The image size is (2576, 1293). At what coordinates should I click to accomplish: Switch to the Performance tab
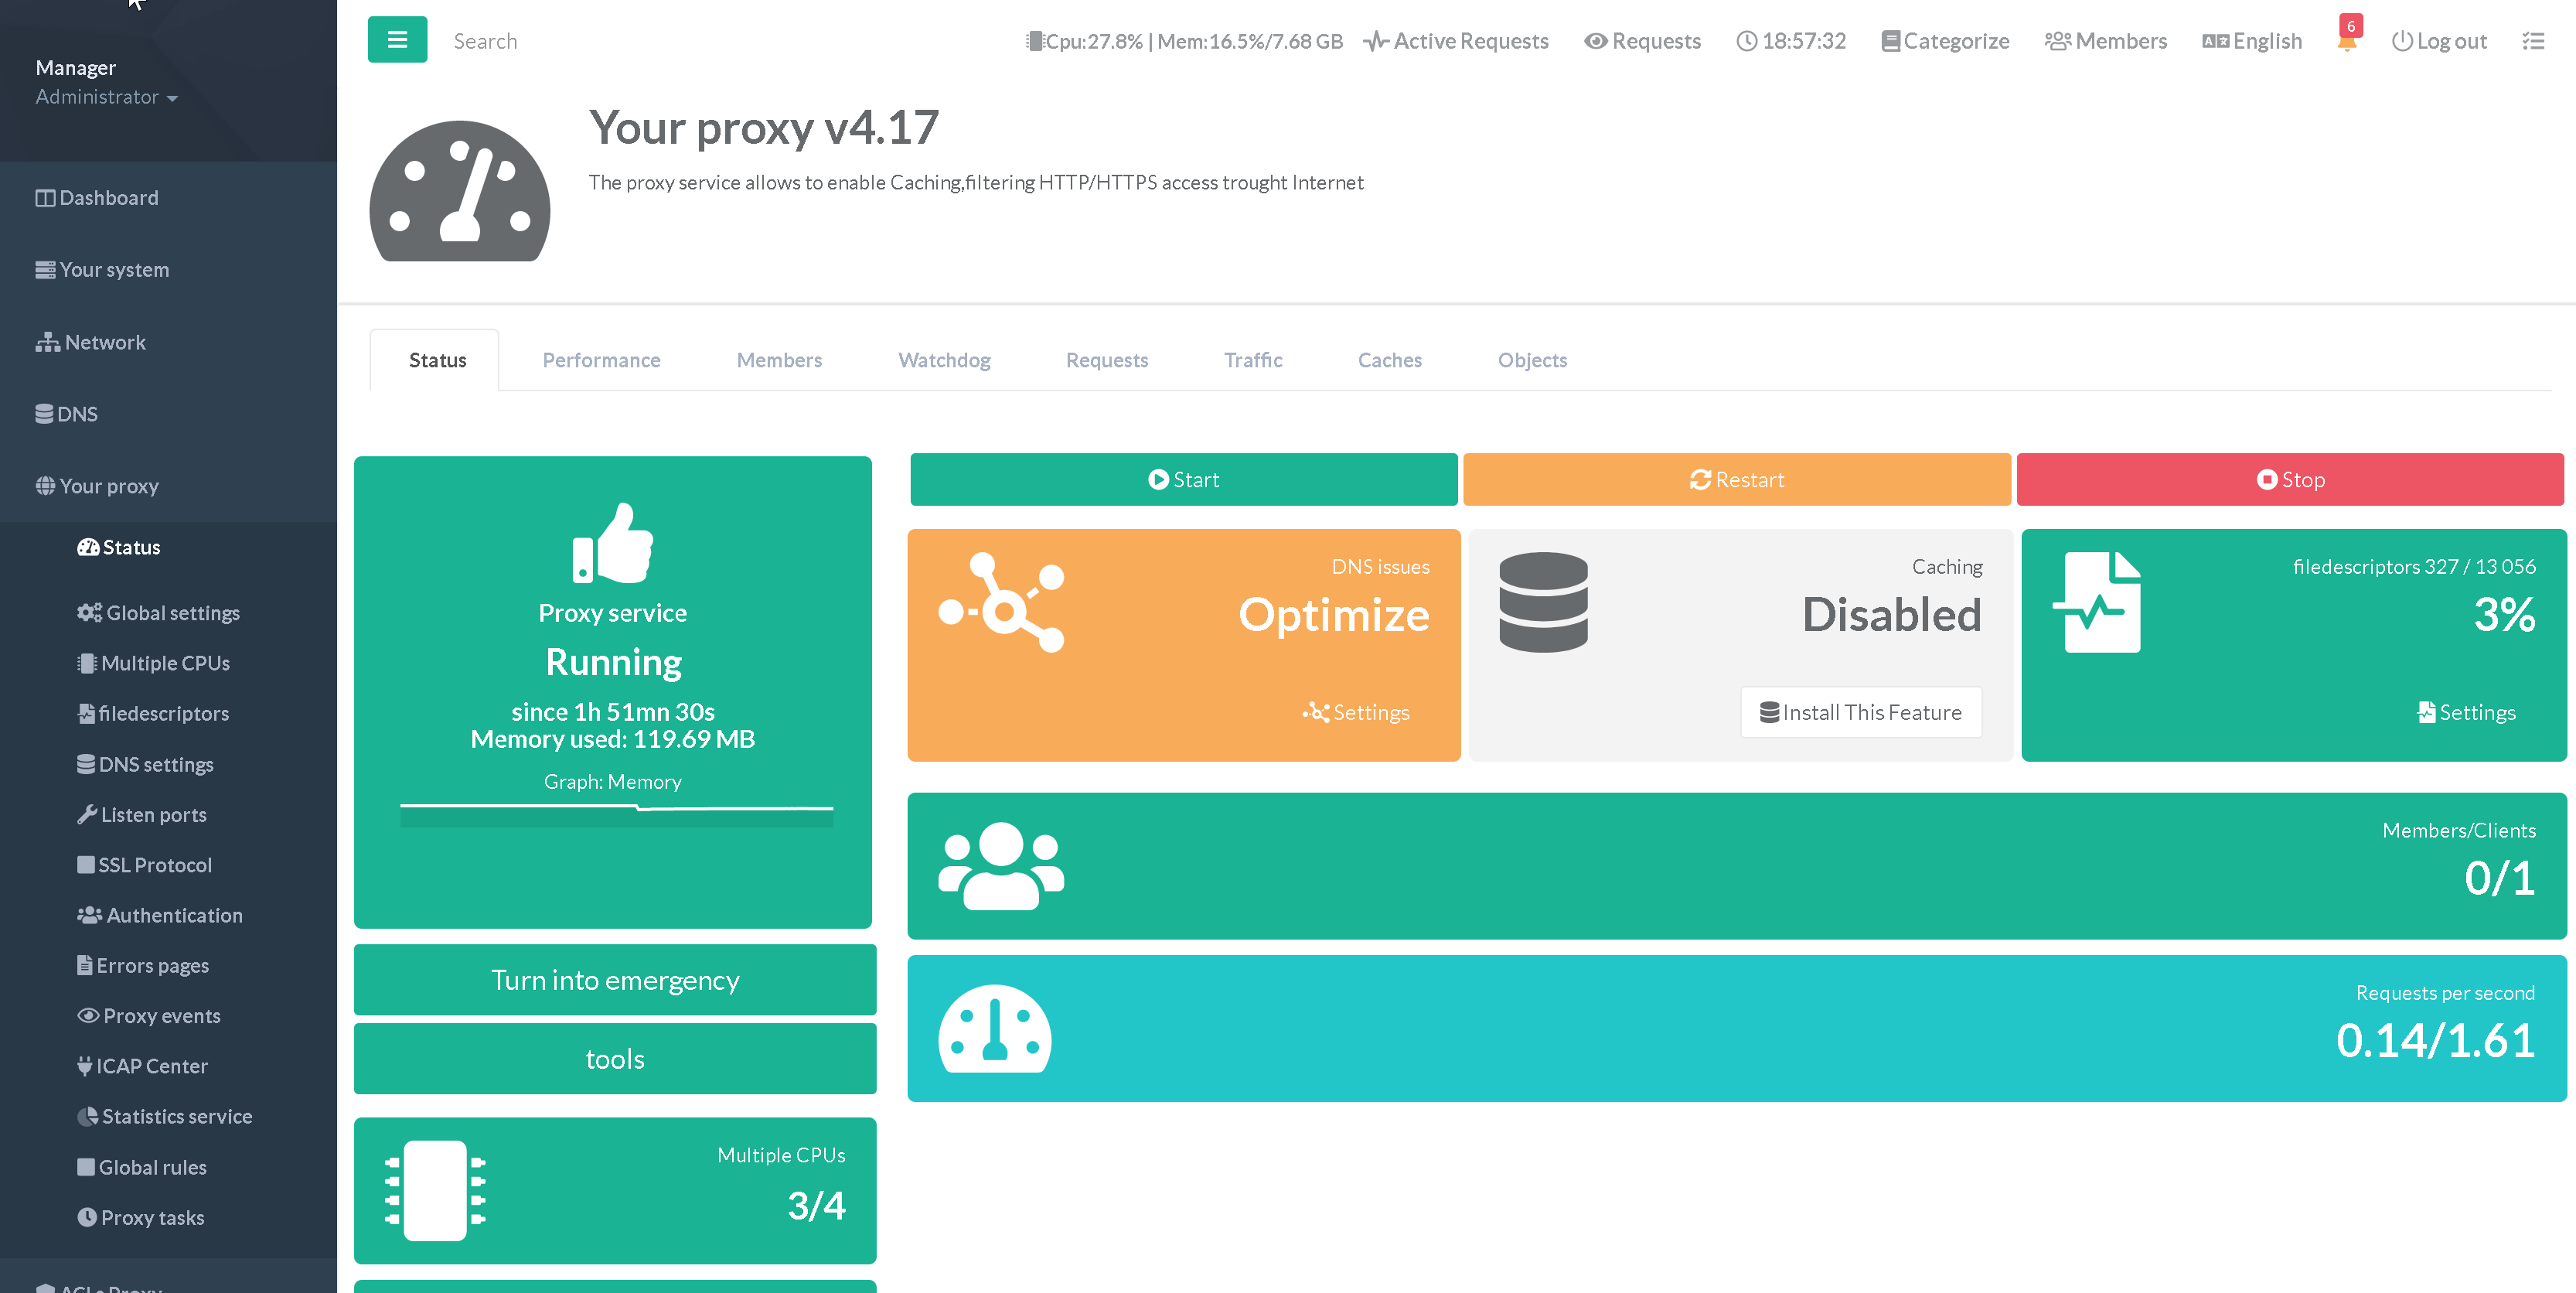pos(601,360)
